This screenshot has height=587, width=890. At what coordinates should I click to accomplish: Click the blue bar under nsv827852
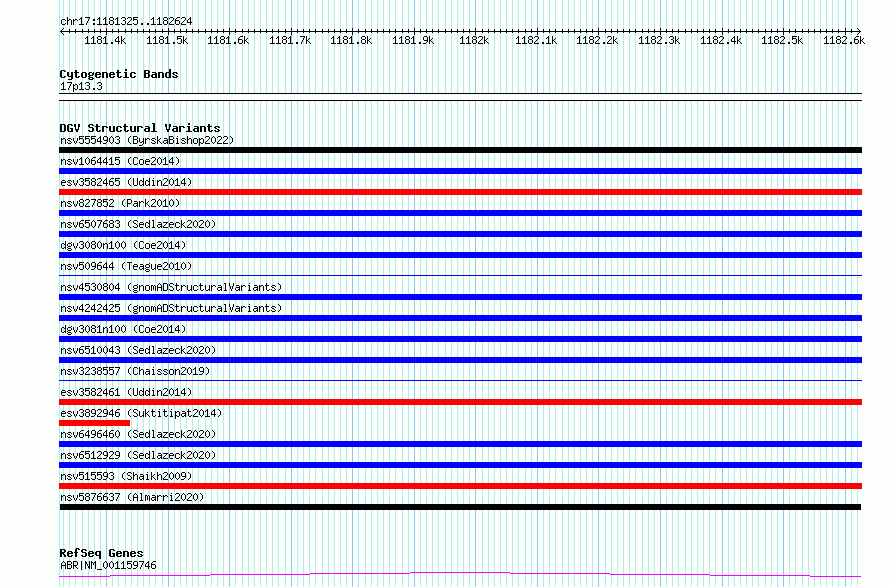pos(460,213)
